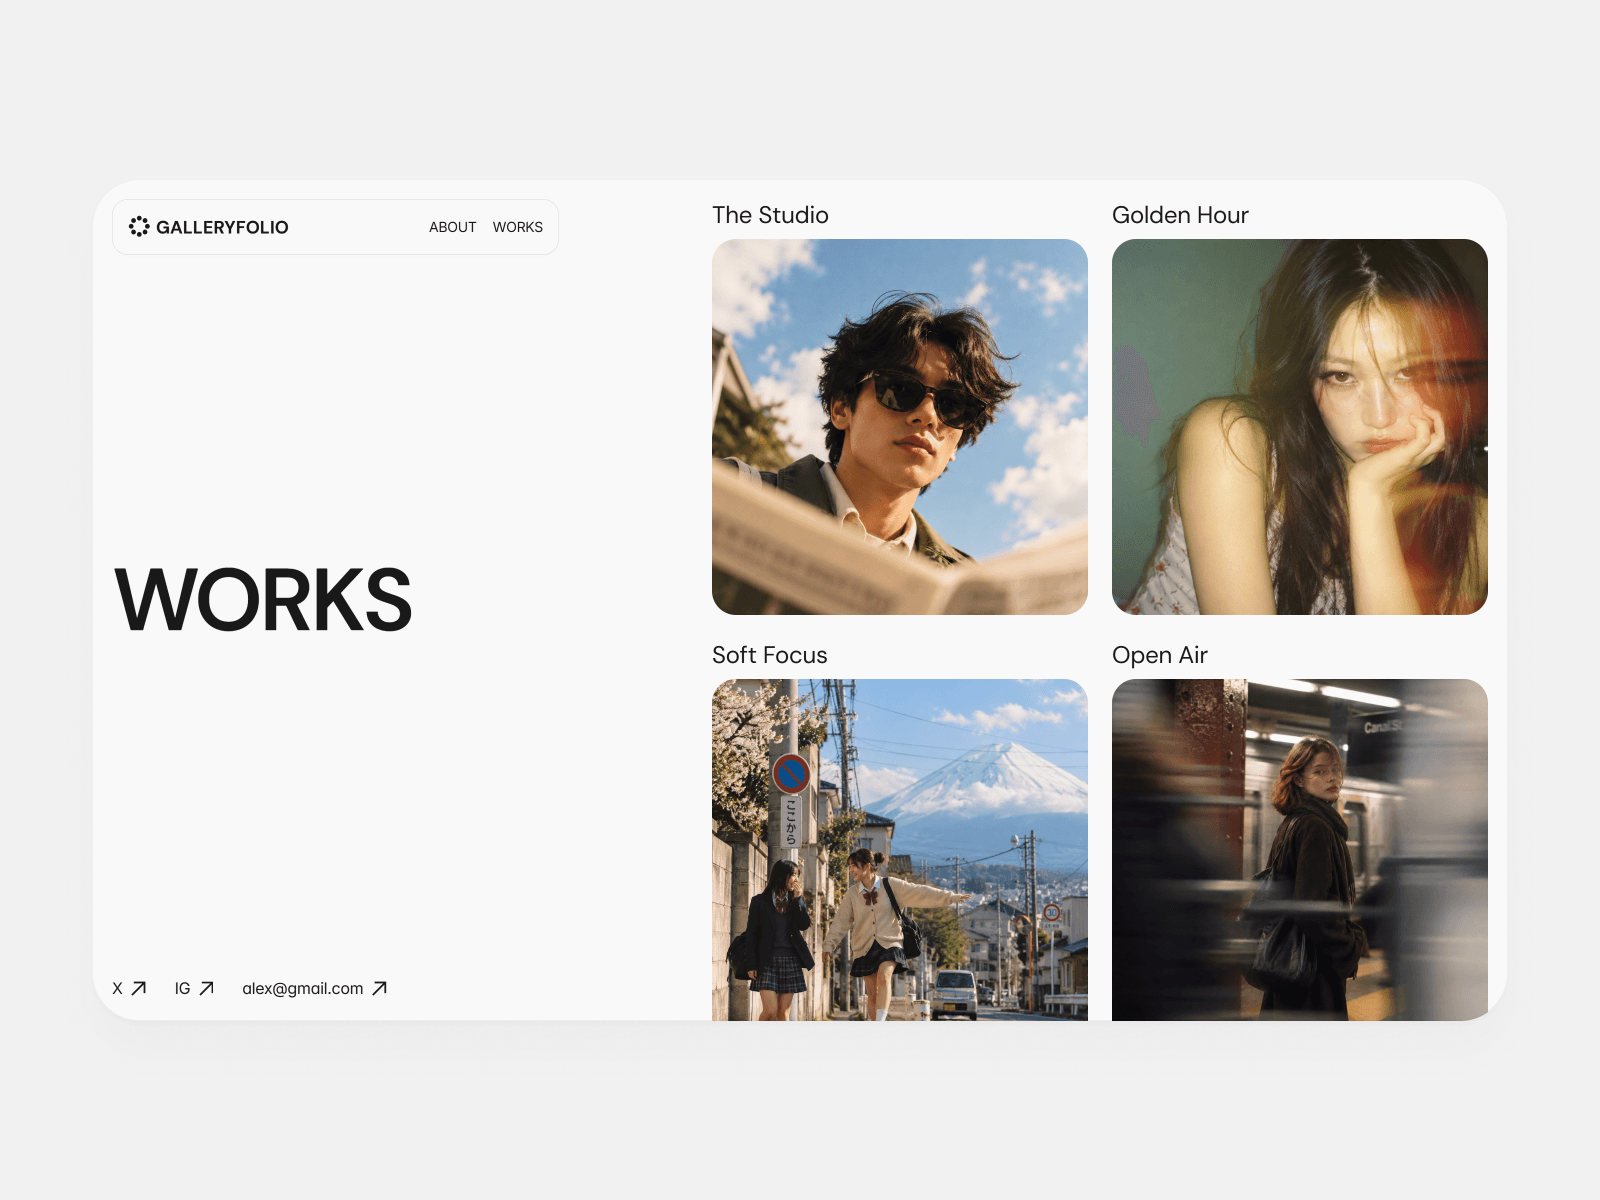Image resolution: width=1600 pixels, height=1200 pixels.
Task: Open the X social link
Action: click(117, 988)
